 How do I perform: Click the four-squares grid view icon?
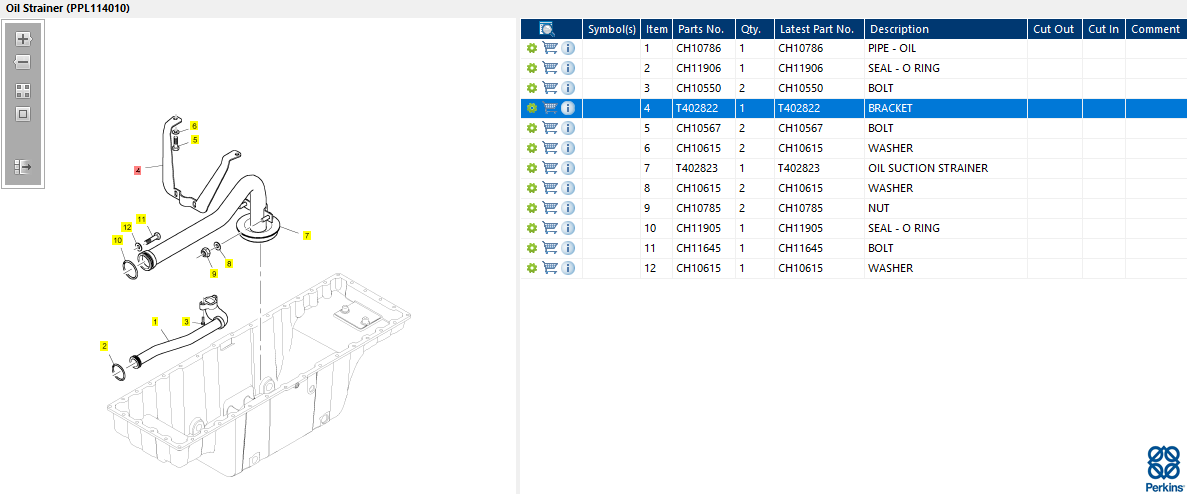coord(23,92)
